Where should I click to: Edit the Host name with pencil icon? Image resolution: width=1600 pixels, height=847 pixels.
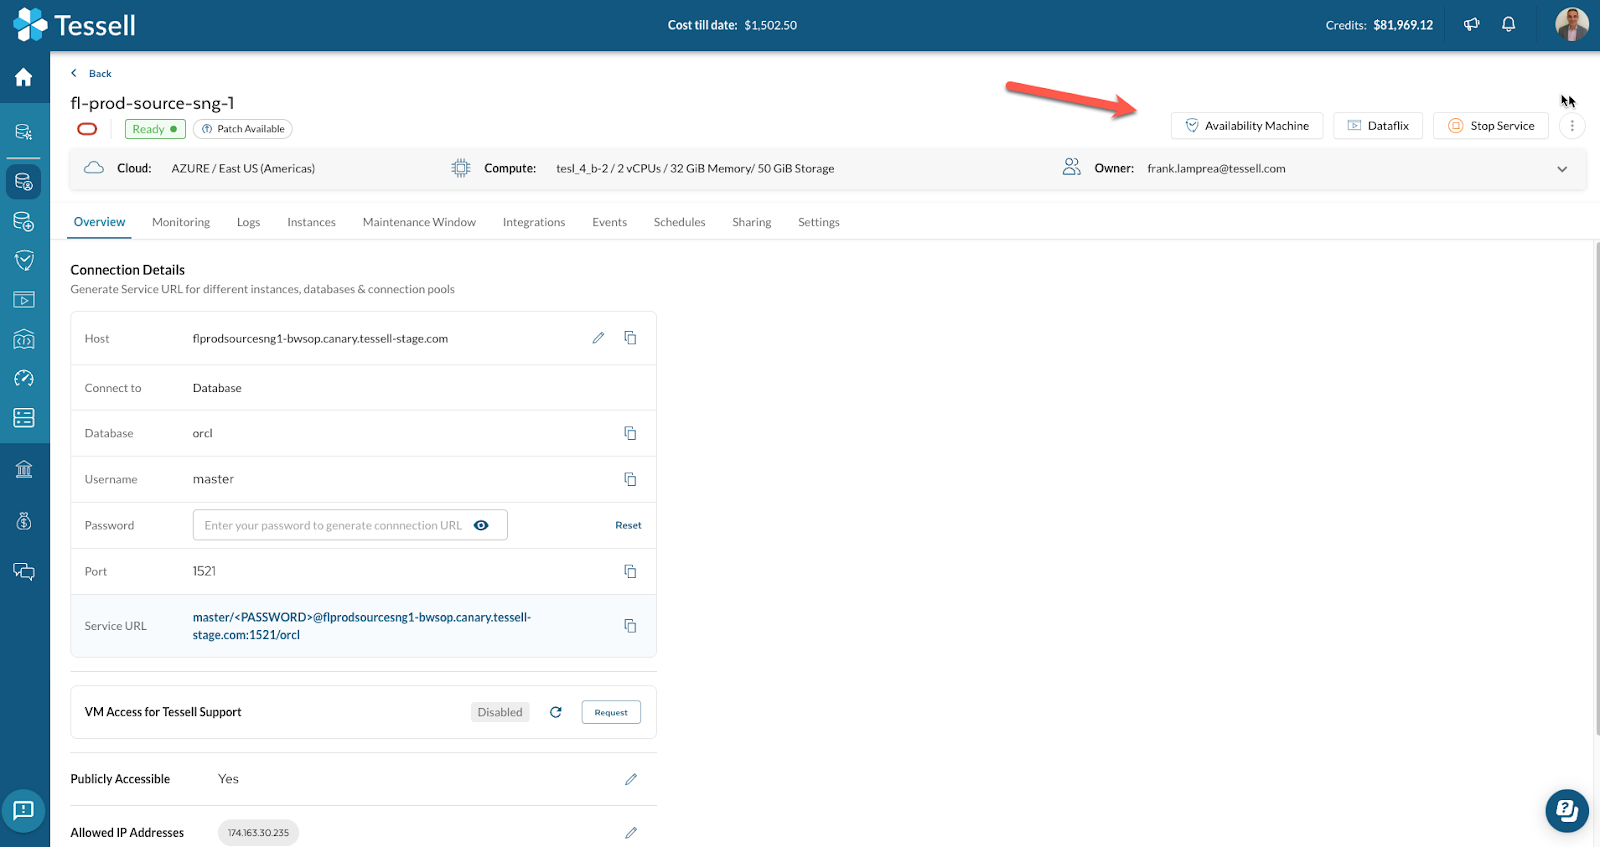(x=598, y=338)
